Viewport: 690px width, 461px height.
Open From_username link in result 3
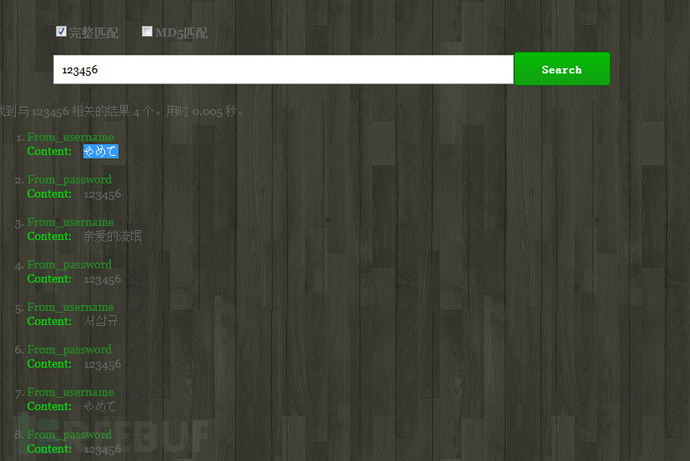70,222
